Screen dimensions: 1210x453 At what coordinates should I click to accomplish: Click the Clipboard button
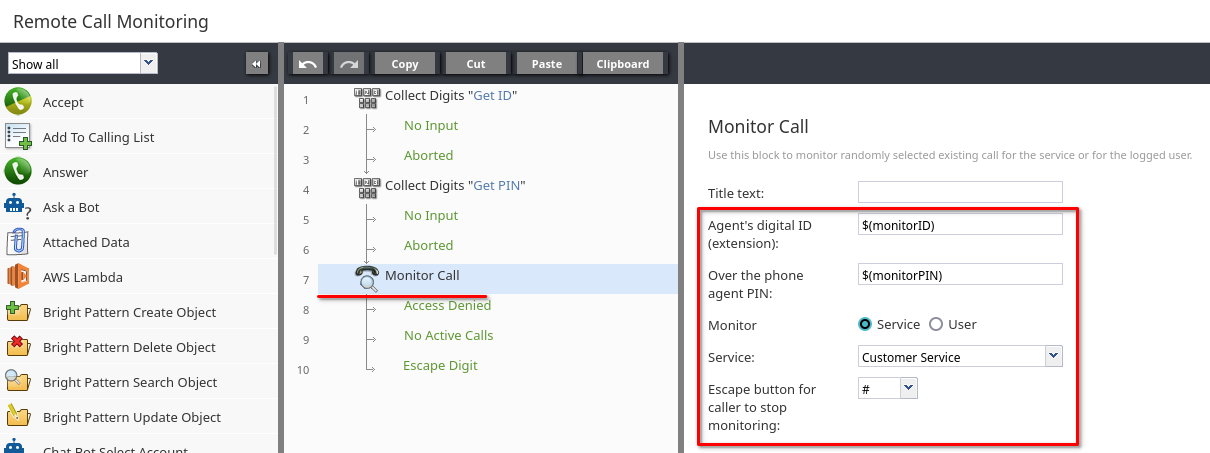click(623, 64)
